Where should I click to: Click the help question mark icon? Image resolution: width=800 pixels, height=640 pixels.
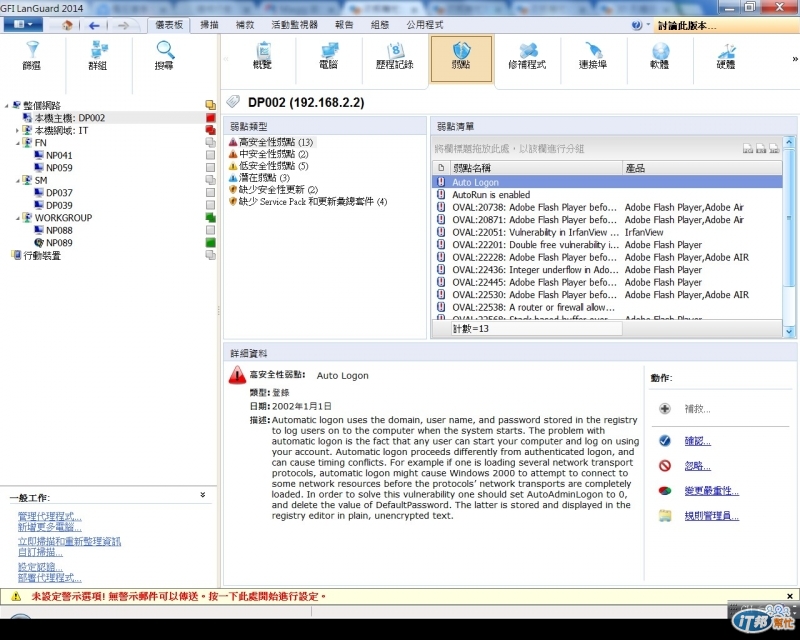[x=636, y=25]
